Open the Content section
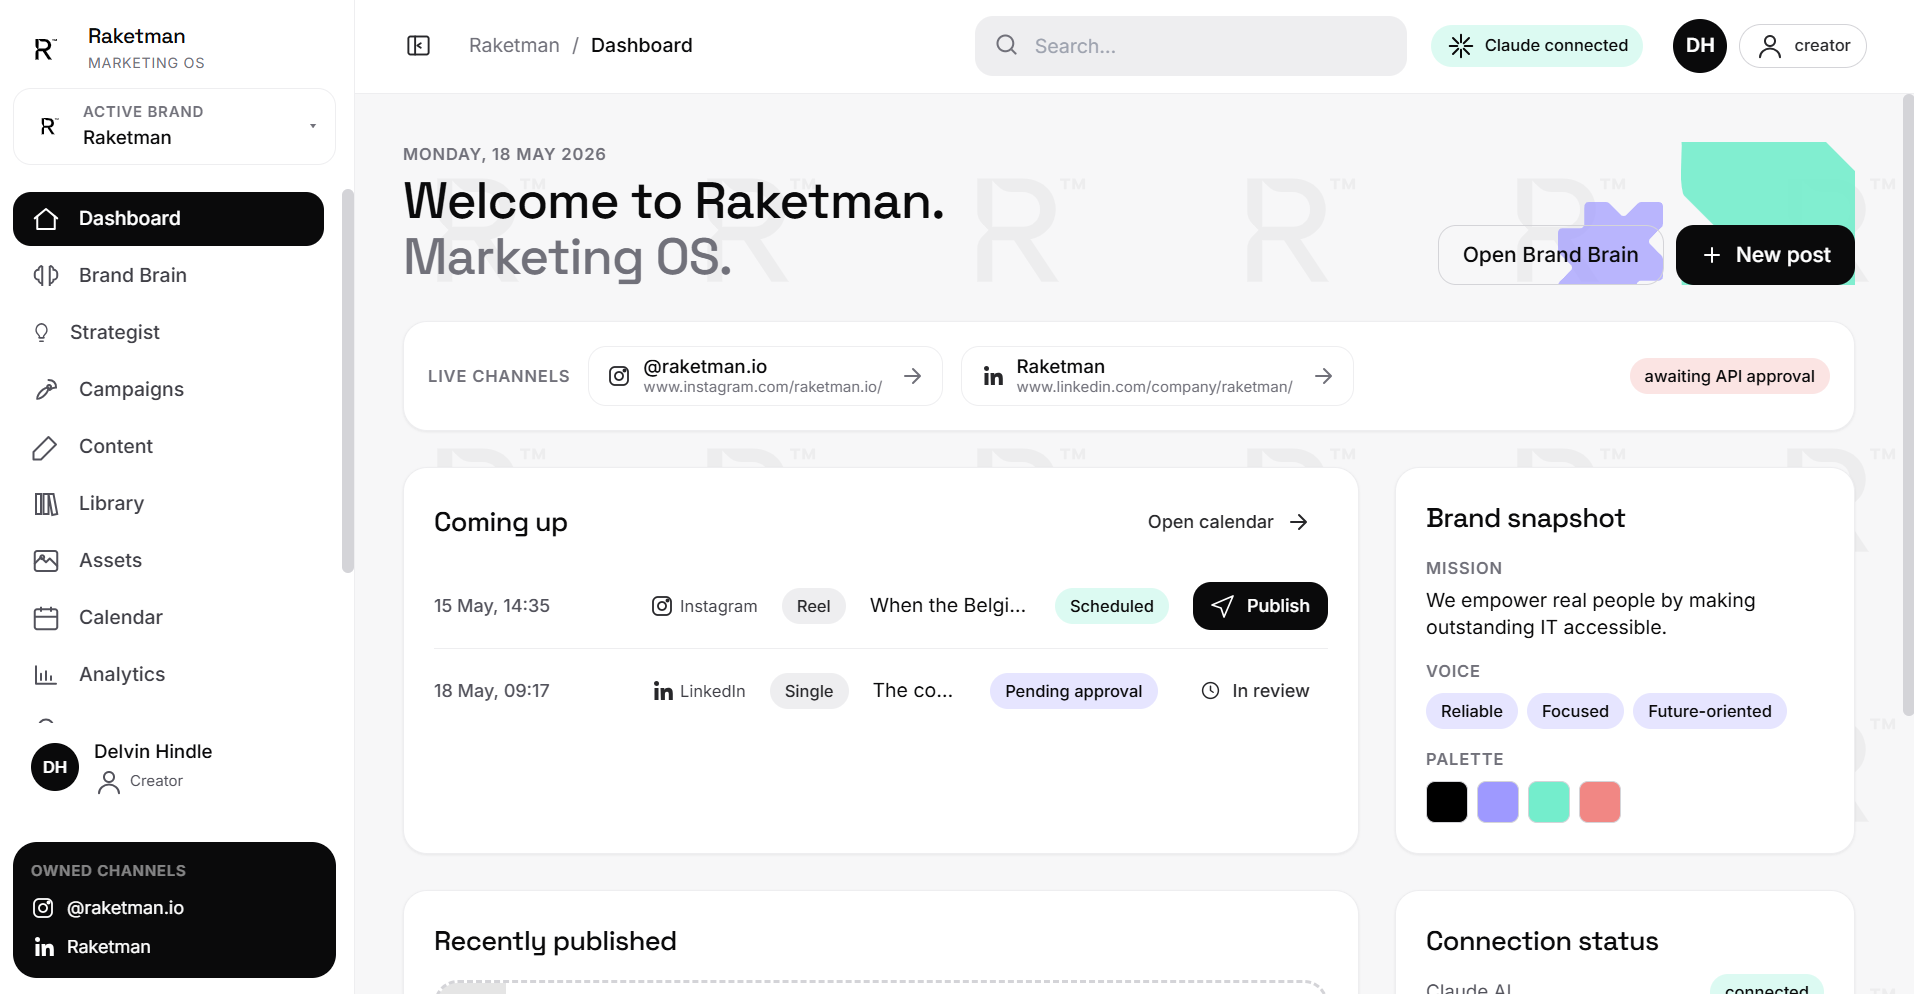The height and width of the screenshot is (994, 1914). (168, 447)
